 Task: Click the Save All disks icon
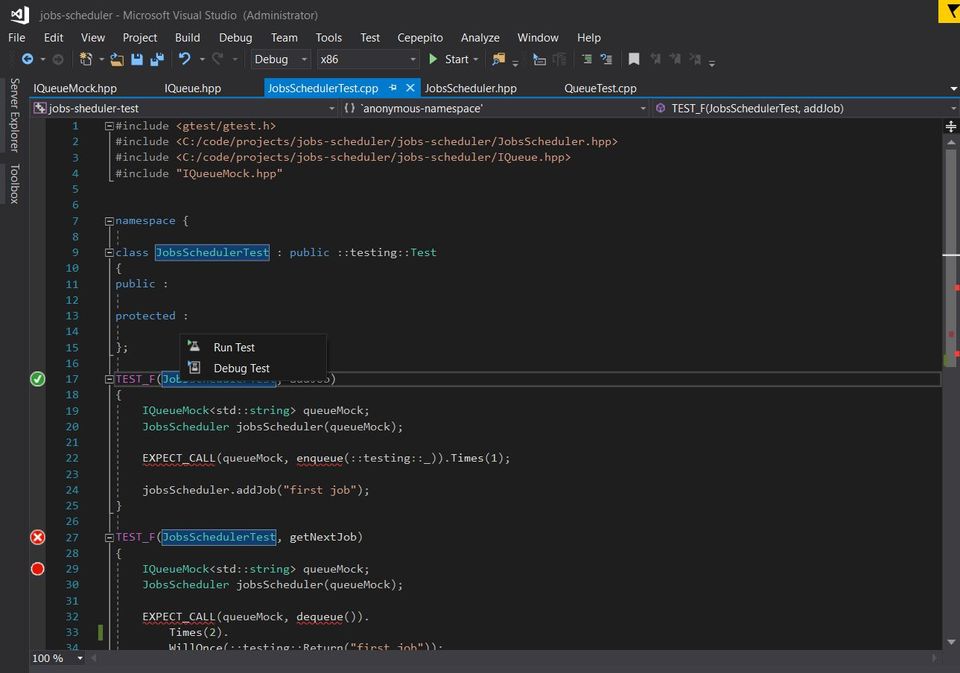click(157, 59)
